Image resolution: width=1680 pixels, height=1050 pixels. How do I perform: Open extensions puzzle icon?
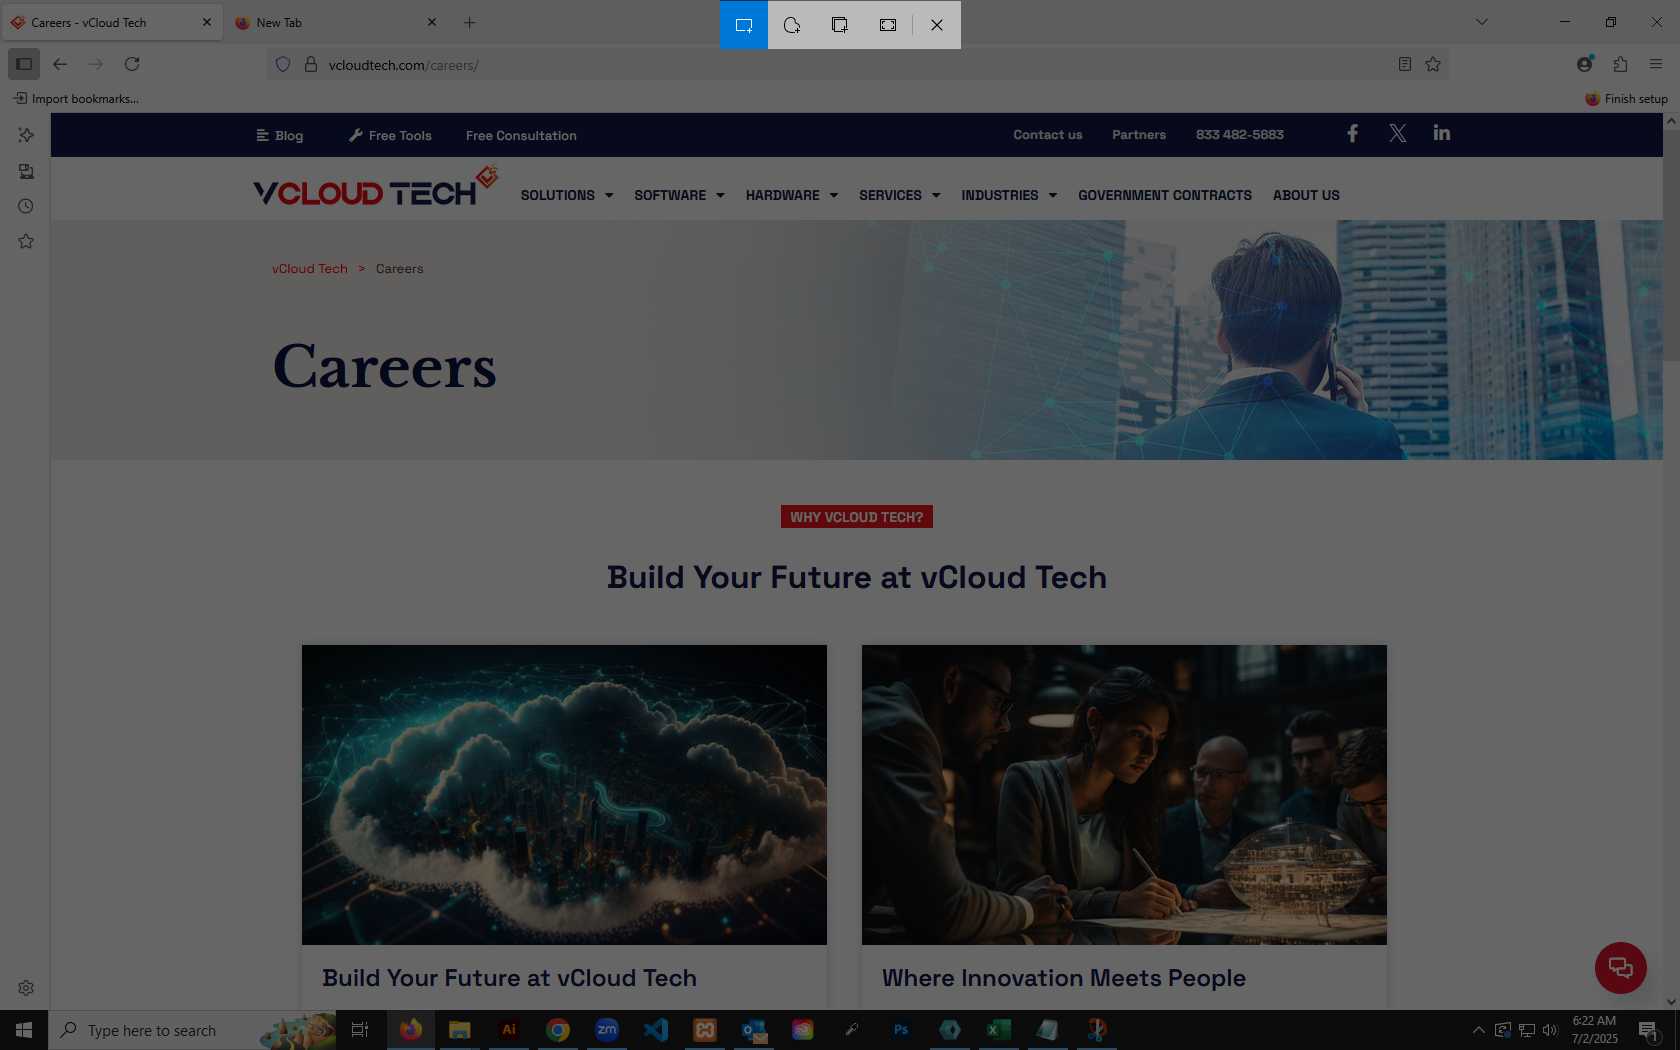pyautogui.click(x=1621, y=64)
